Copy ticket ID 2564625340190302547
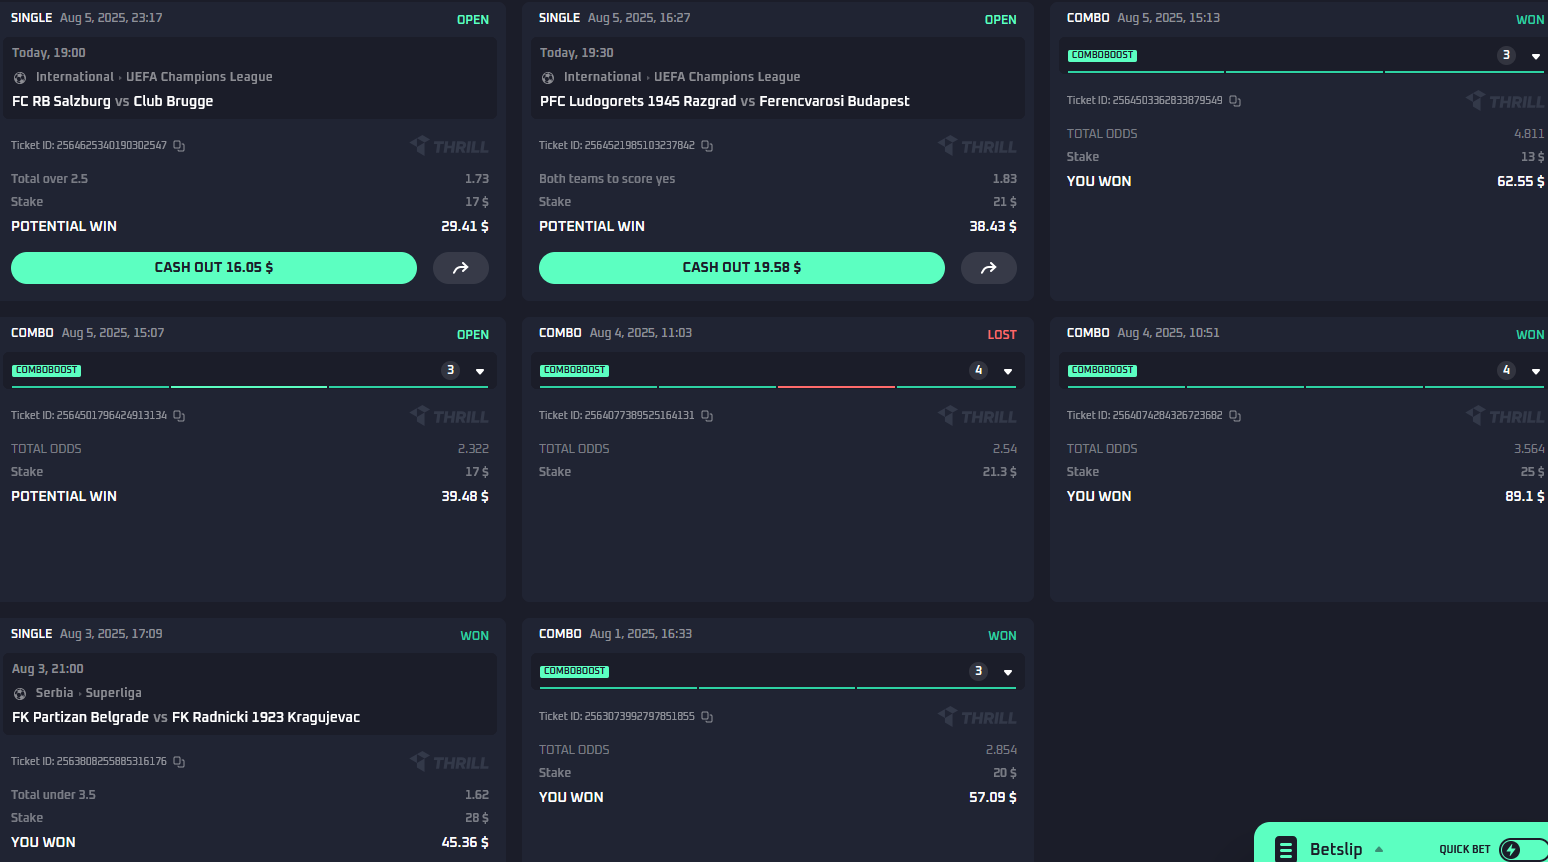1548x862 pixels. coord(179,146)
